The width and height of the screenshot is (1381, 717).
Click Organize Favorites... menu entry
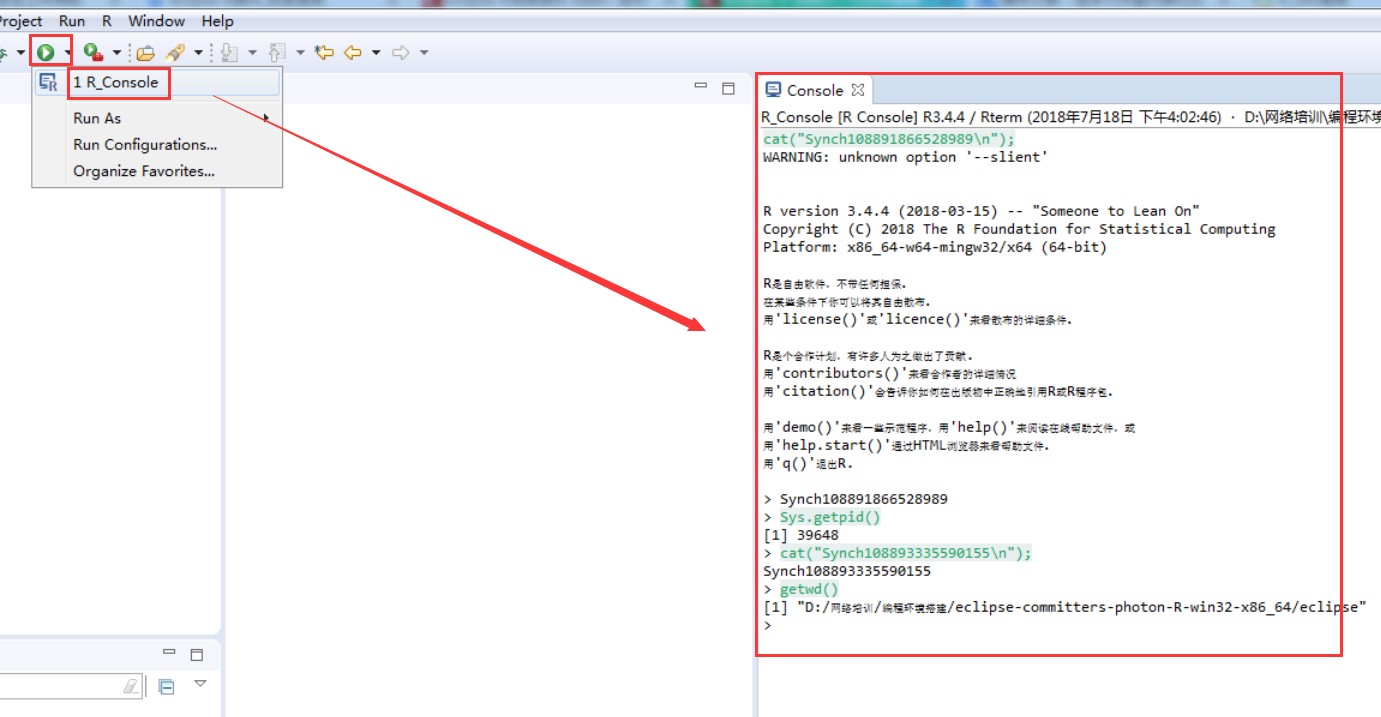[x=144, y=171]
